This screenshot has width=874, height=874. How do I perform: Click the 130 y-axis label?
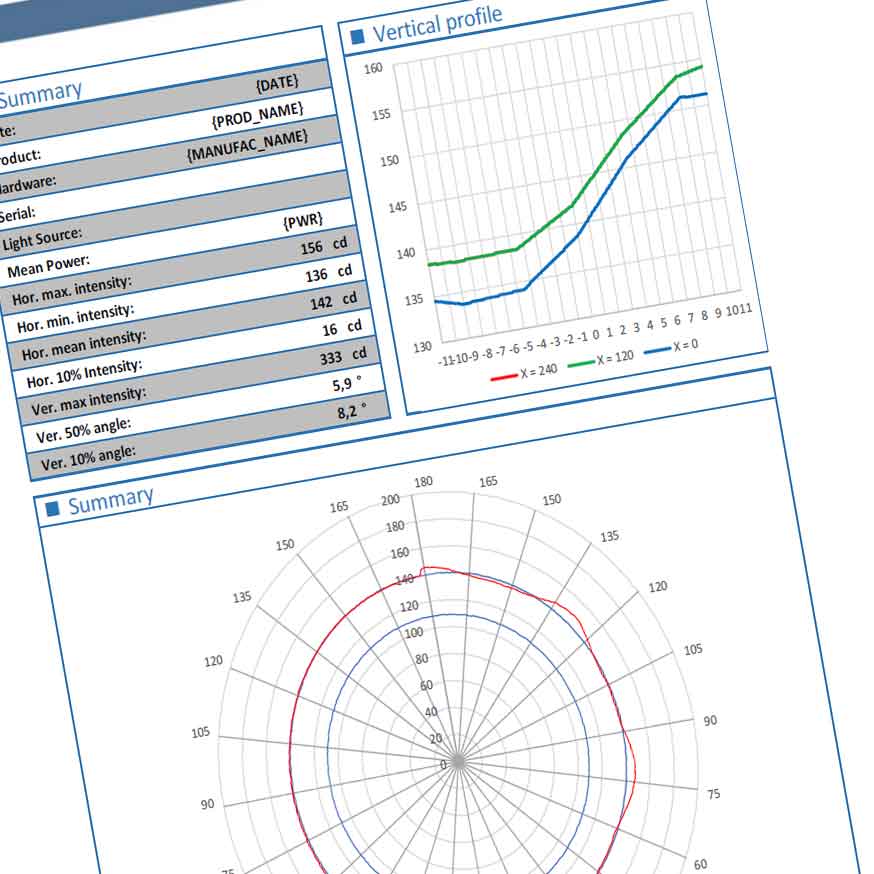(422, 347)
